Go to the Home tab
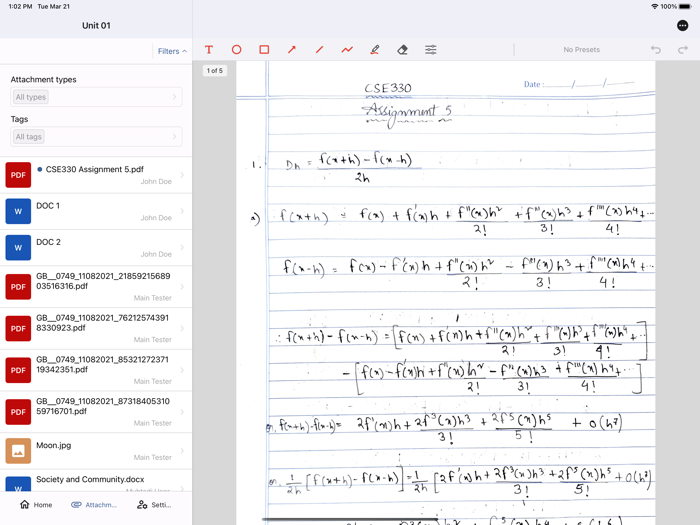The image size is (700, 525). pyautogui.click(x=36, y=504)
